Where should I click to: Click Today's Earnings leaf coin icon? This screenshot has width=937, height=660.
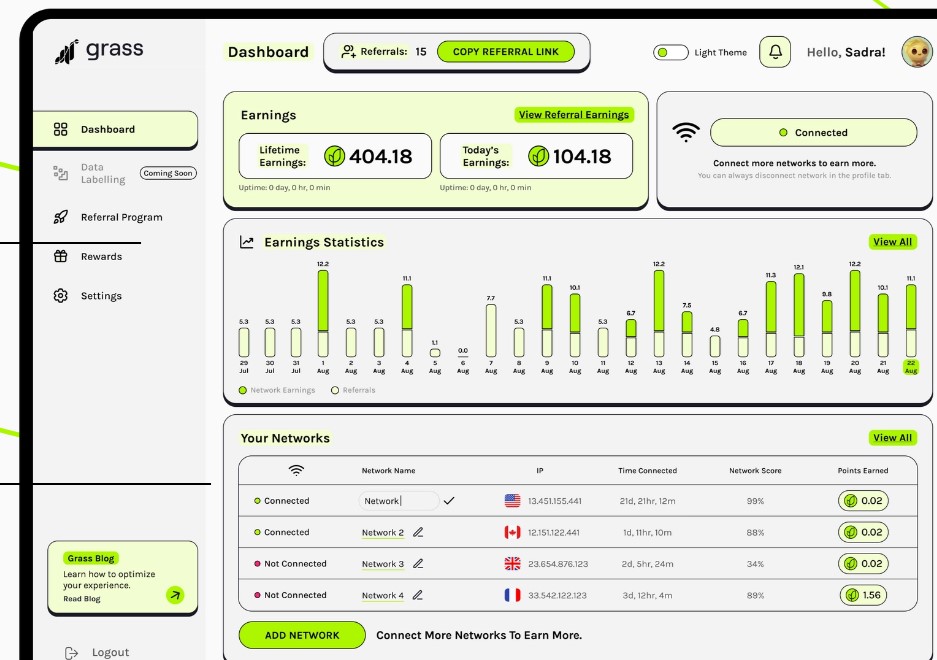coord(538,156)
